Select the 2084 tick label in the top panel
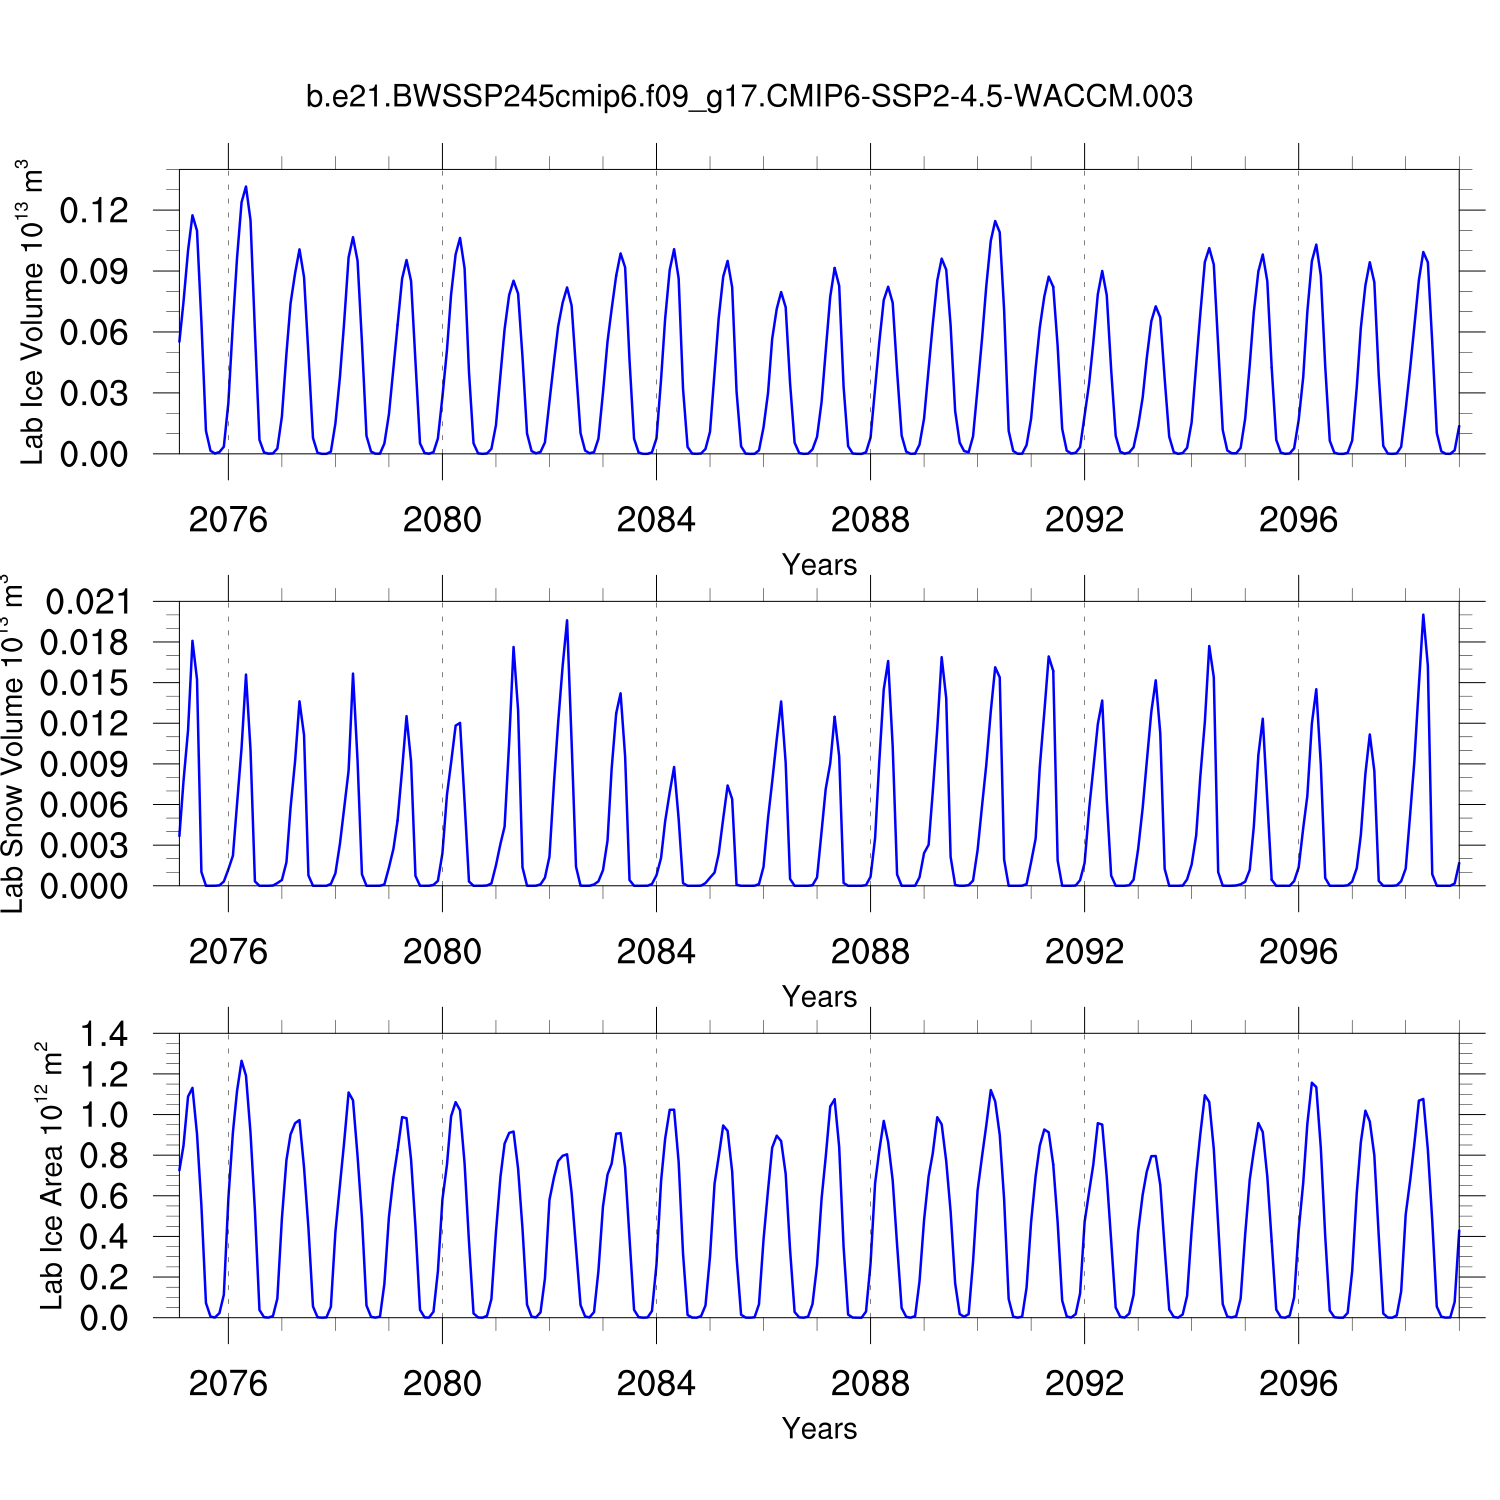 click(656, 520)
